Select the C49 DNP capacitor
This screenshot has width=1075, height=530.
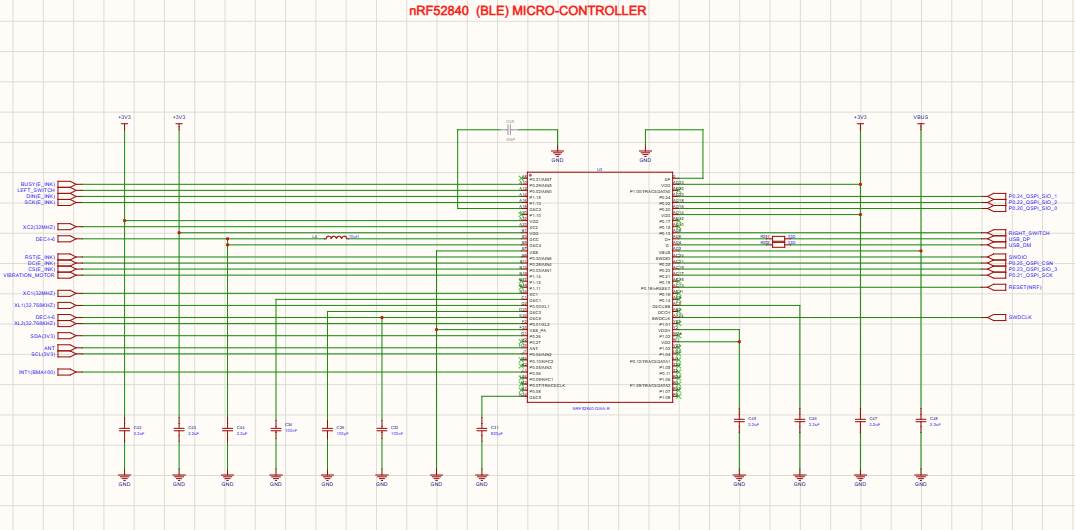click(x=510, y=129)
